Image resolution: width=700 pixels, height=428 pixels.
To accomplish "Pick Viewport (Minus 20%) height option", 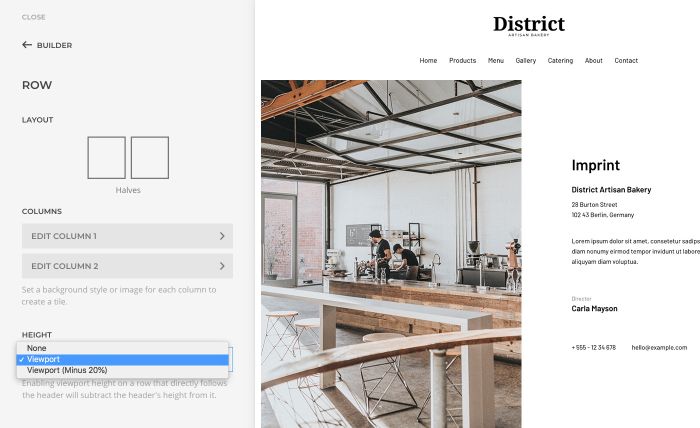I will [69, 370].
